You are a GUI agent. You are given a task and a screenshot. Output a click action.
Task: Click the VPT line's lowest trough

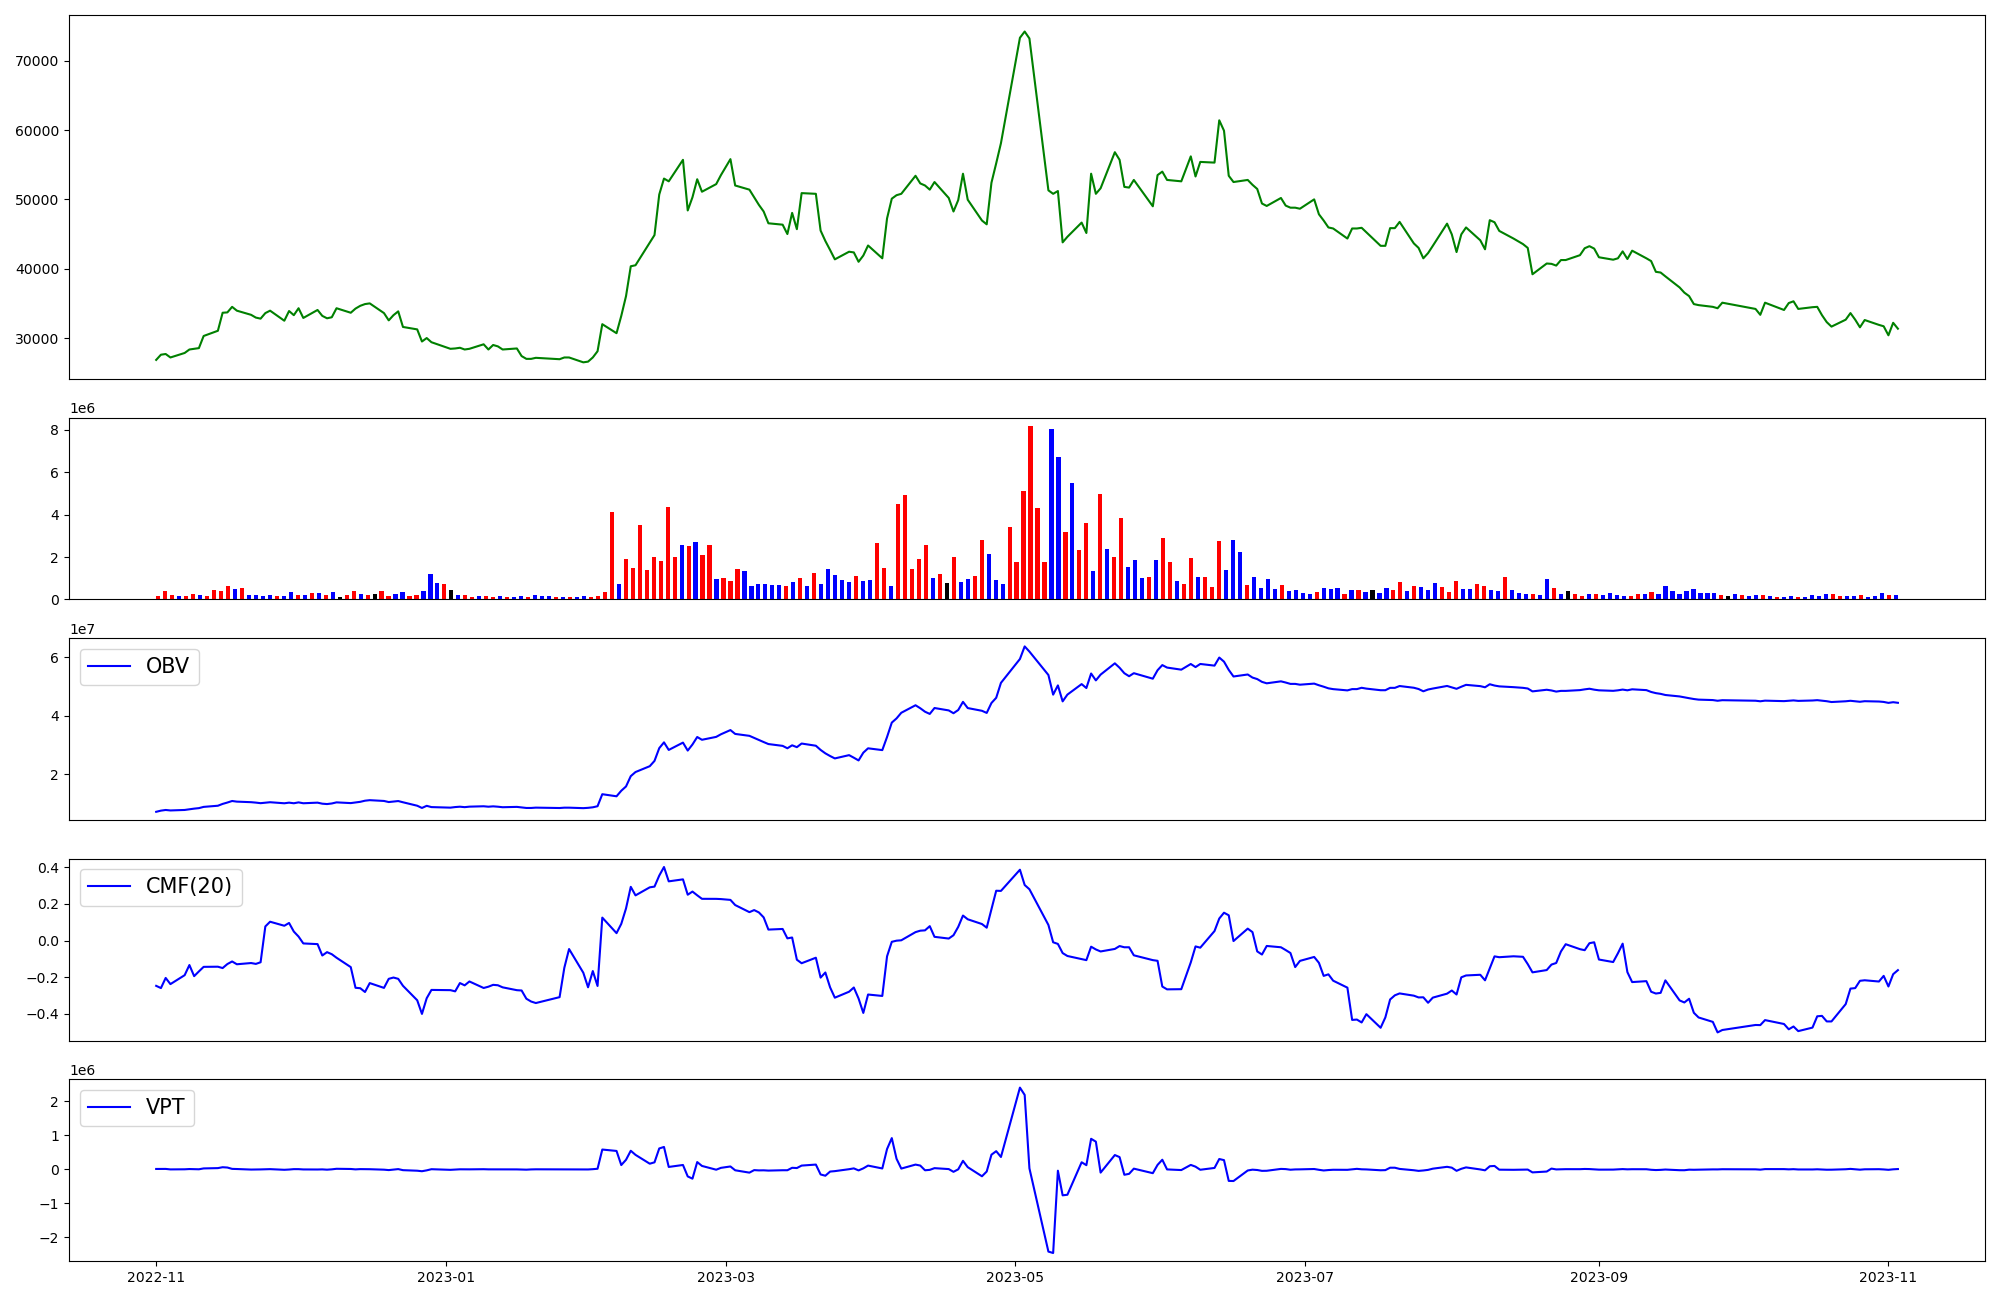[1052, 1252]
